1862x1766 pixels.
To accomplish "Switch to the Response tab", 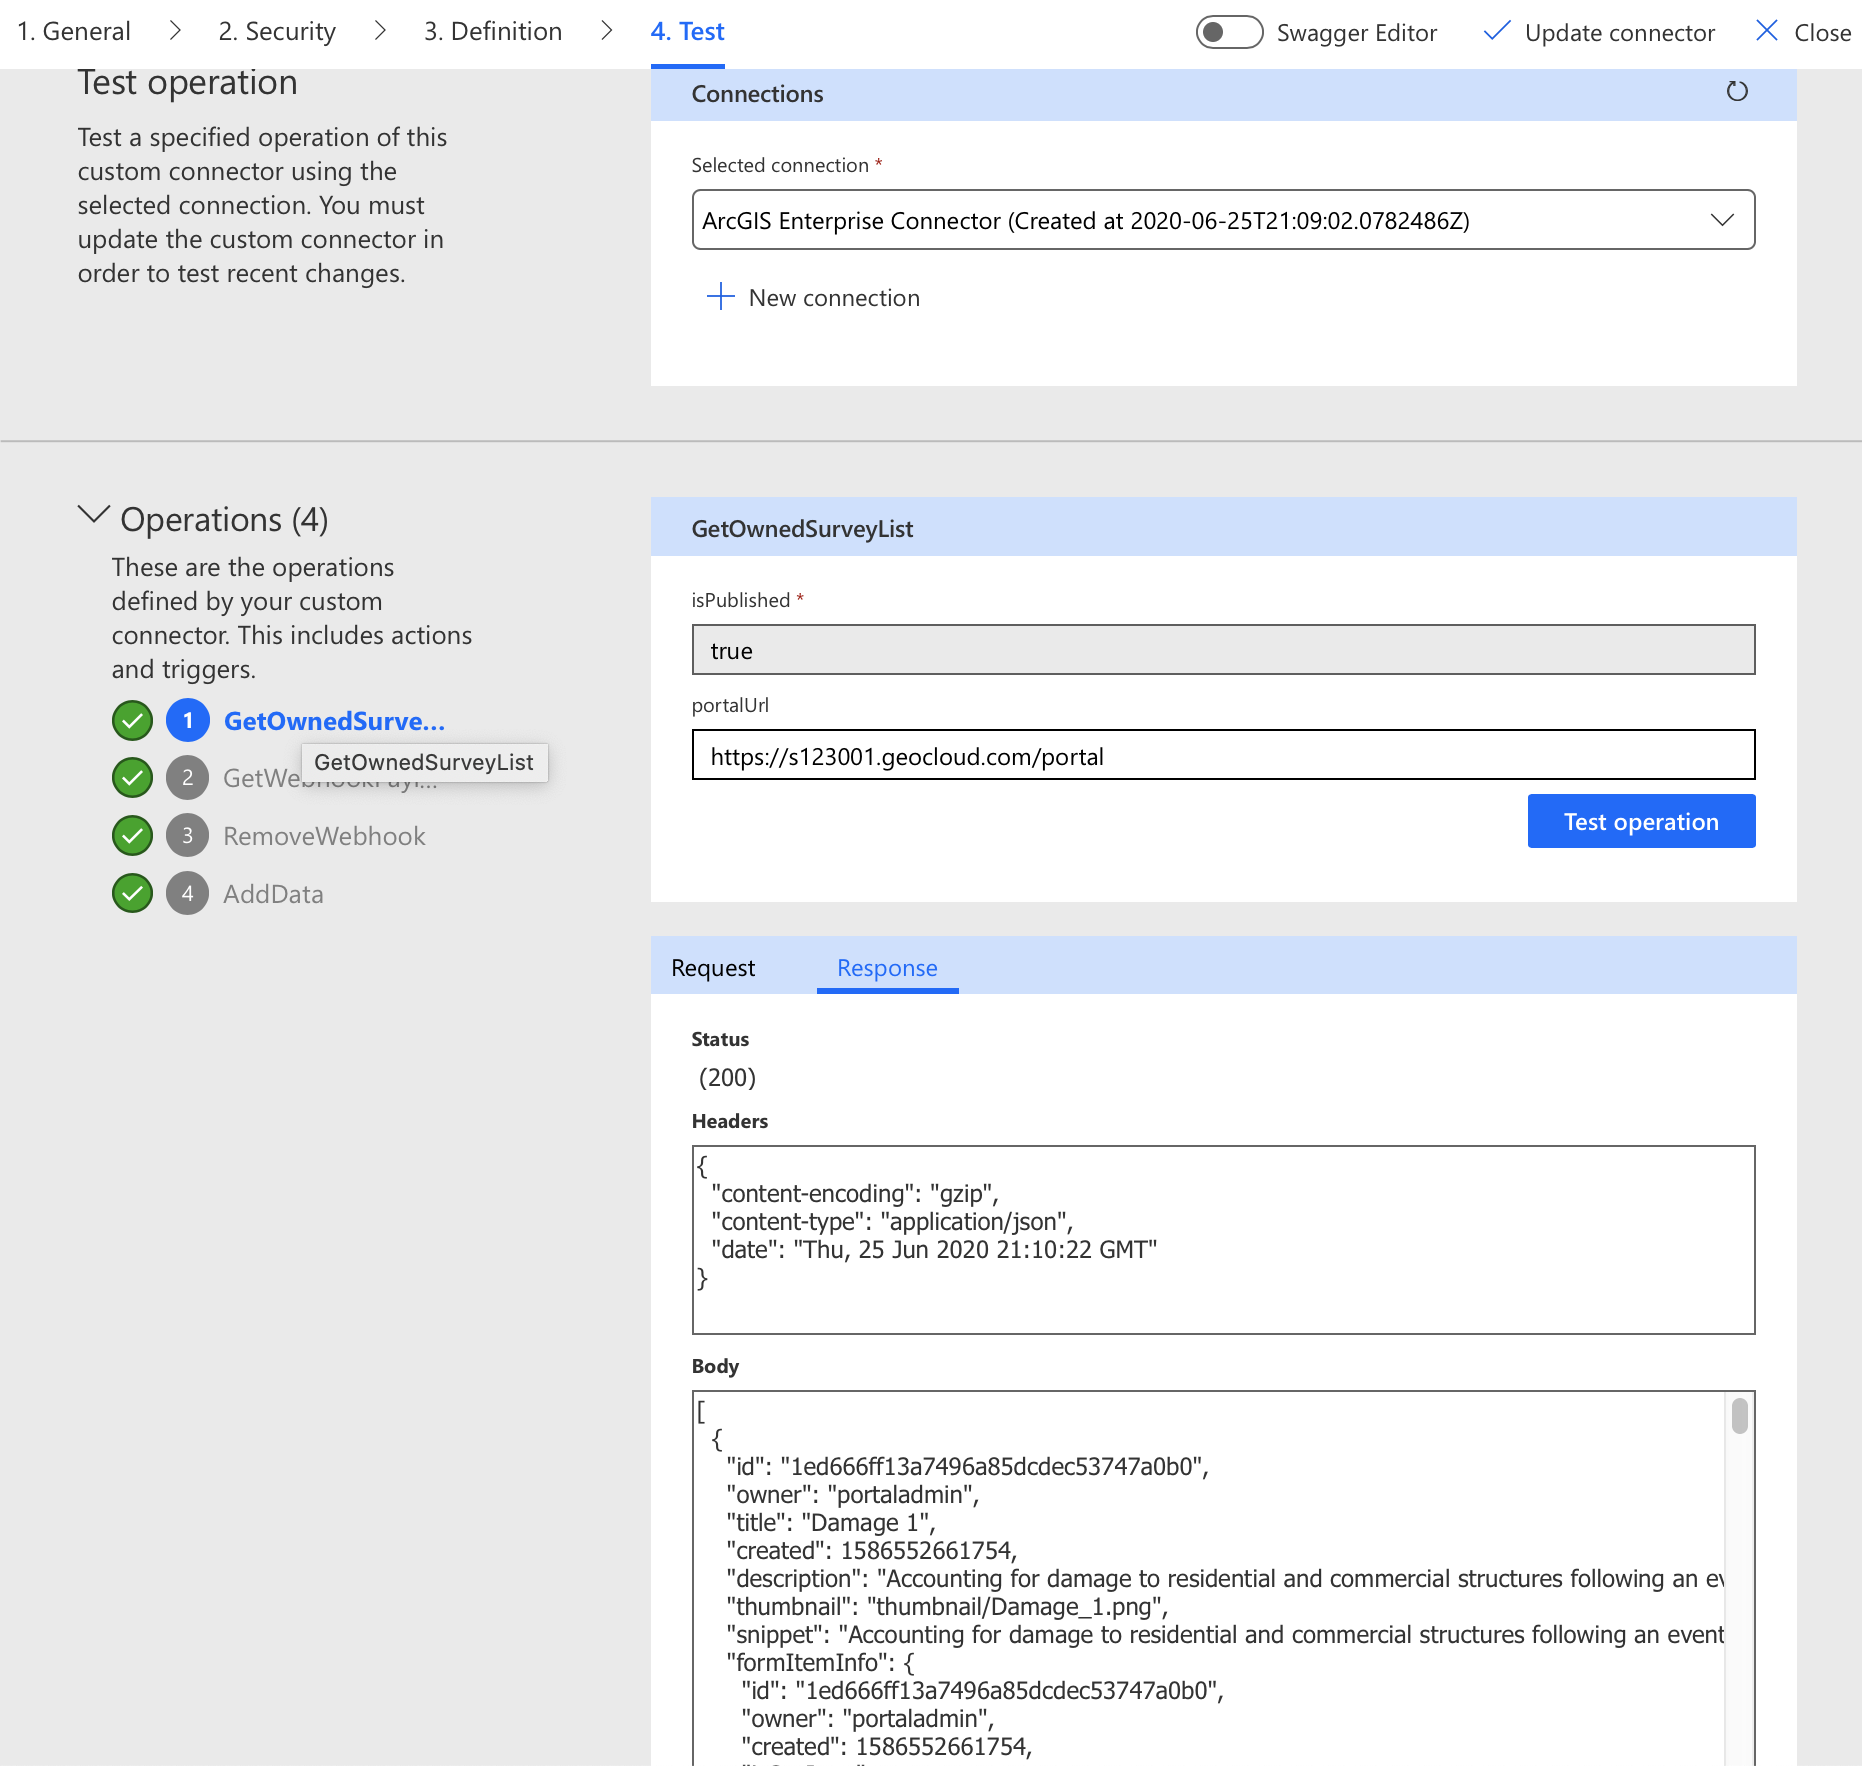I will pos(887,967).
